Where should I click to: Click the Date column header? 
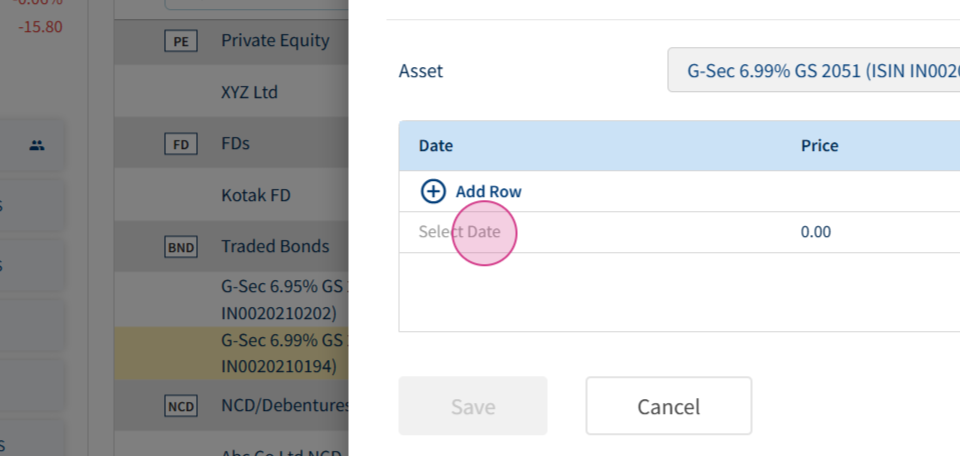click(436, 146)
